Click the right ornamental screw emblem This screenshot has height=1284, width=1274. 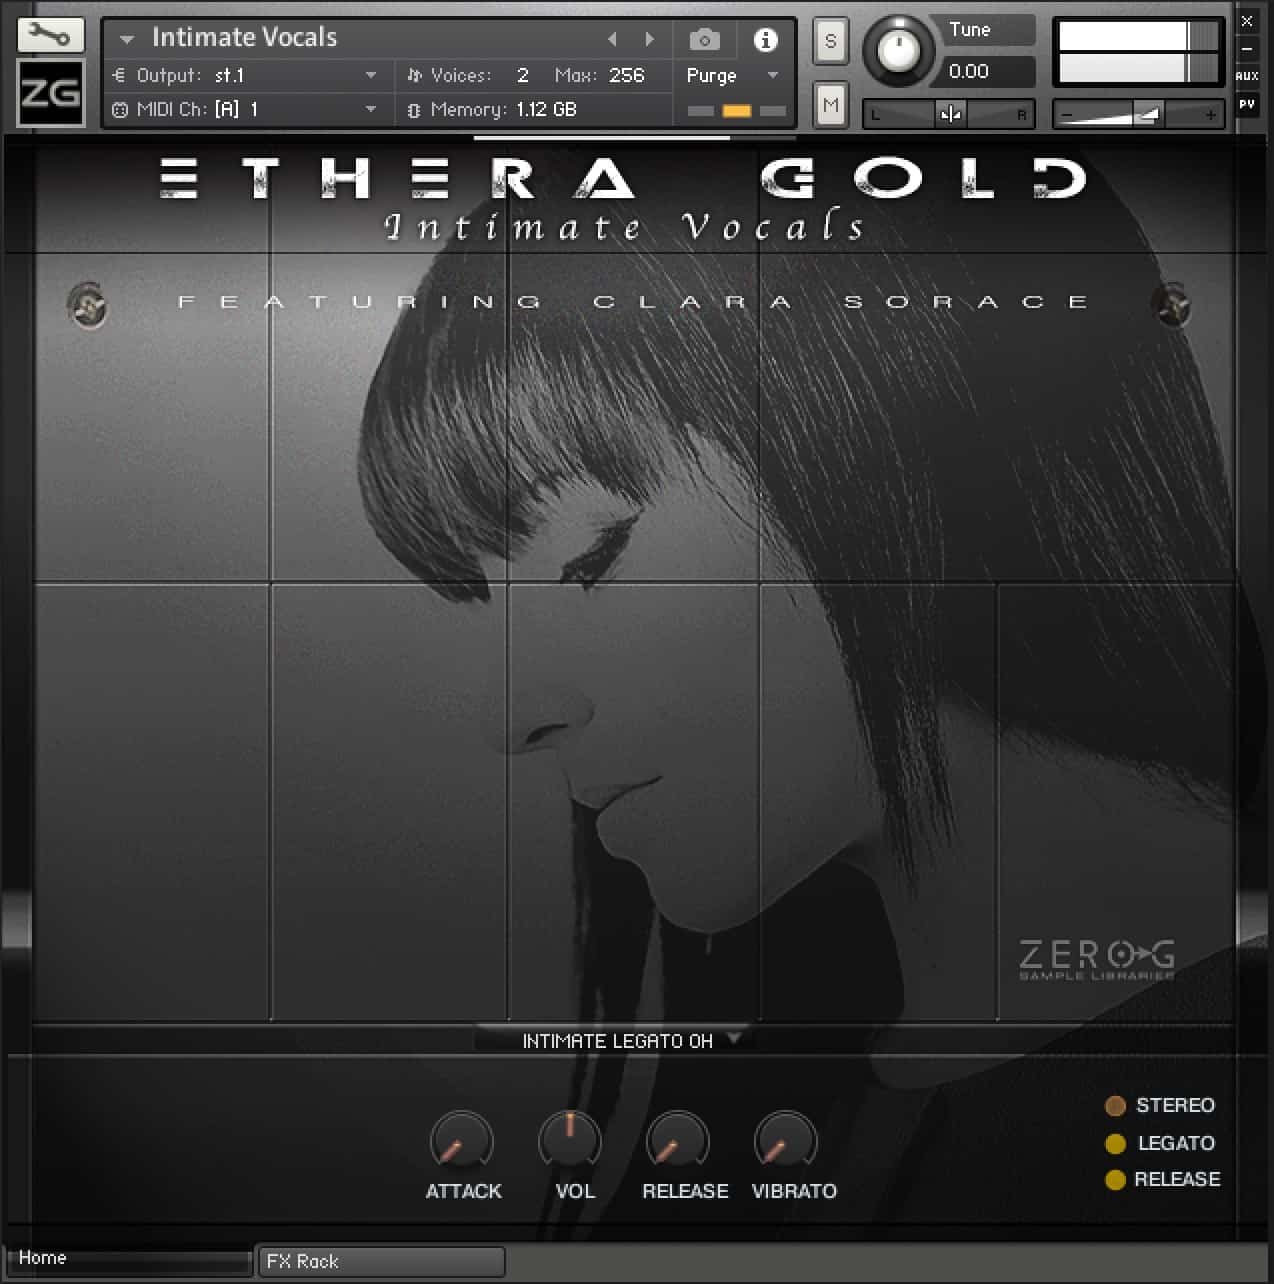[x=1171, y=304]
